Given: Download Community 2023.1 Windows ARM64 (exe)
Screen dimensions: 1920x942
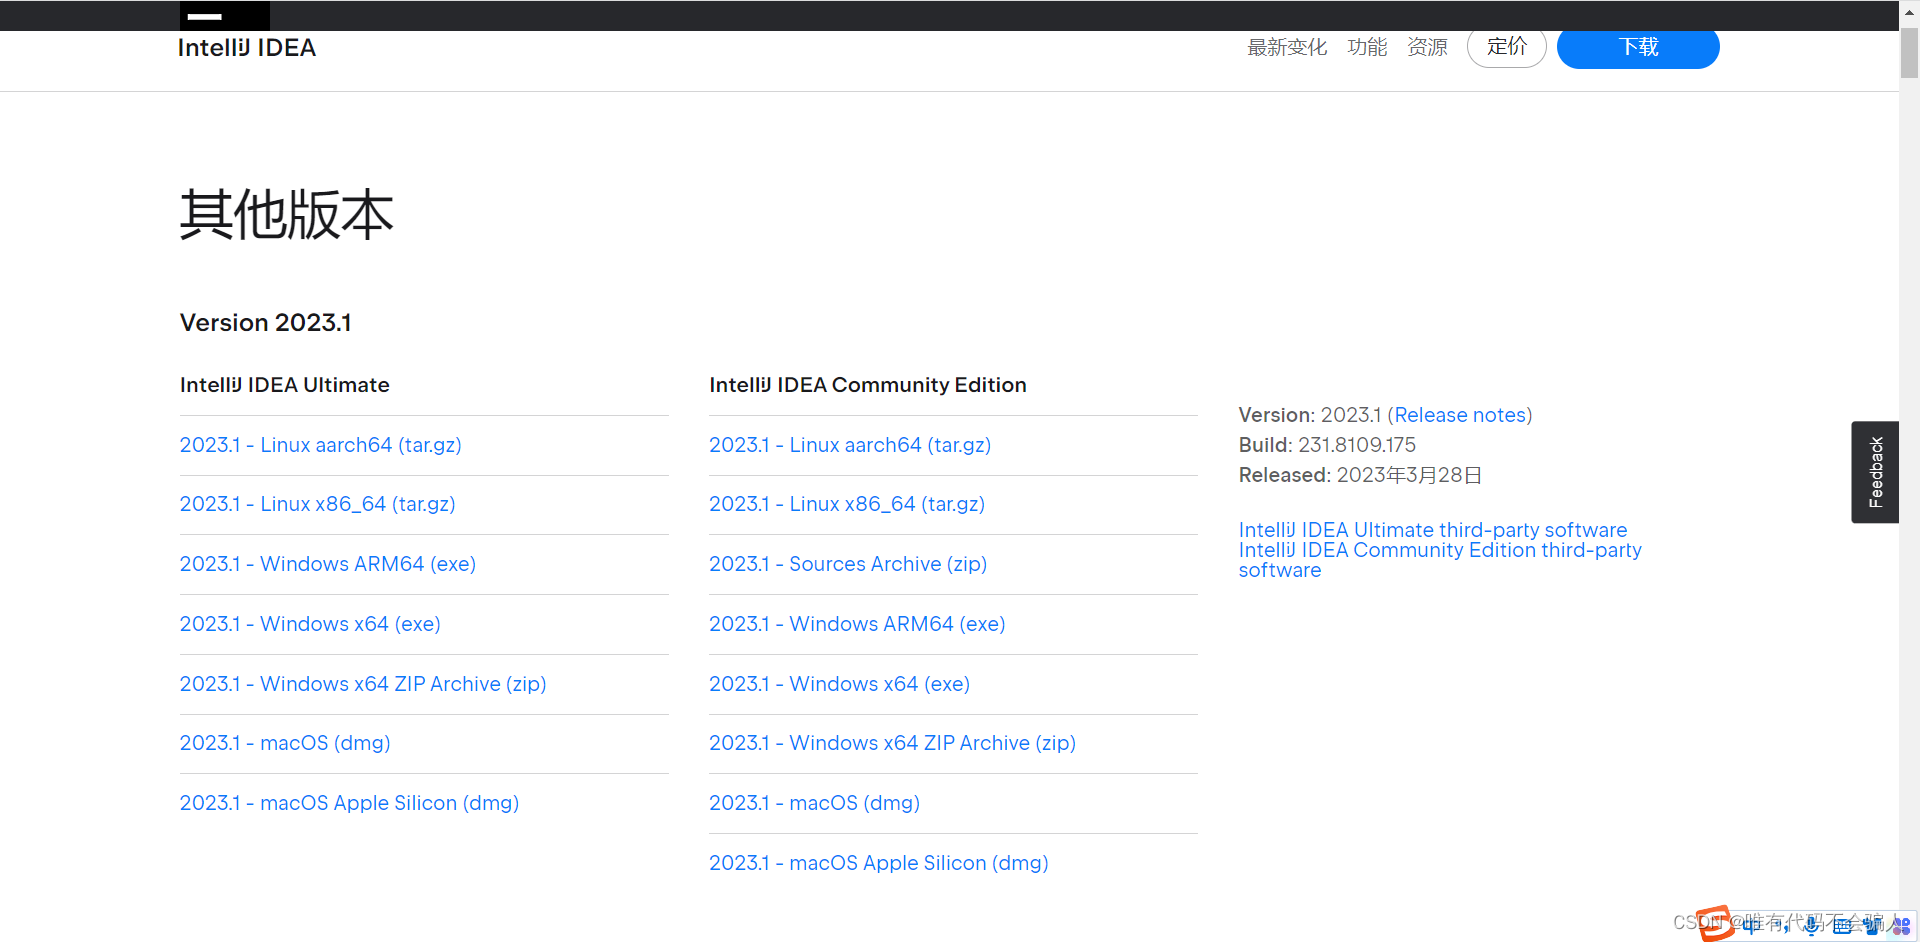Looking at the screenshot, I should [857, 624].
